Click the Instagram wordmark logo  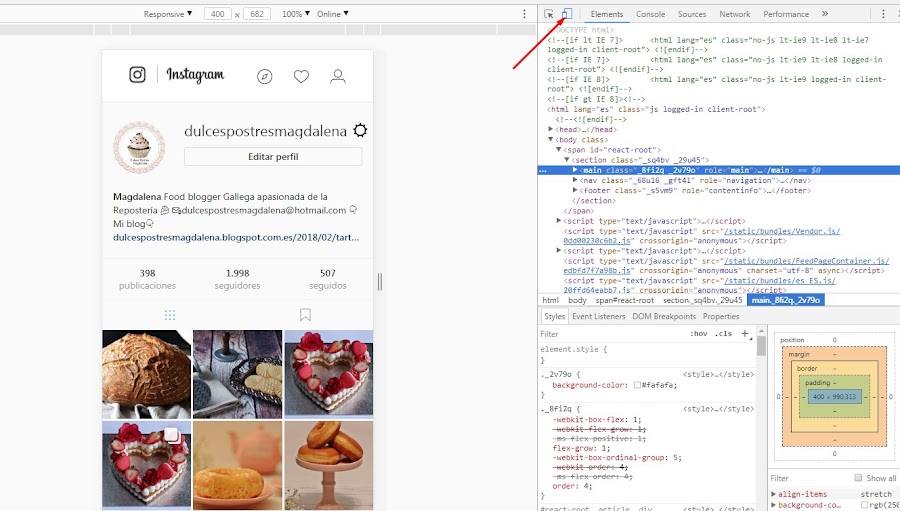point(195,75)
